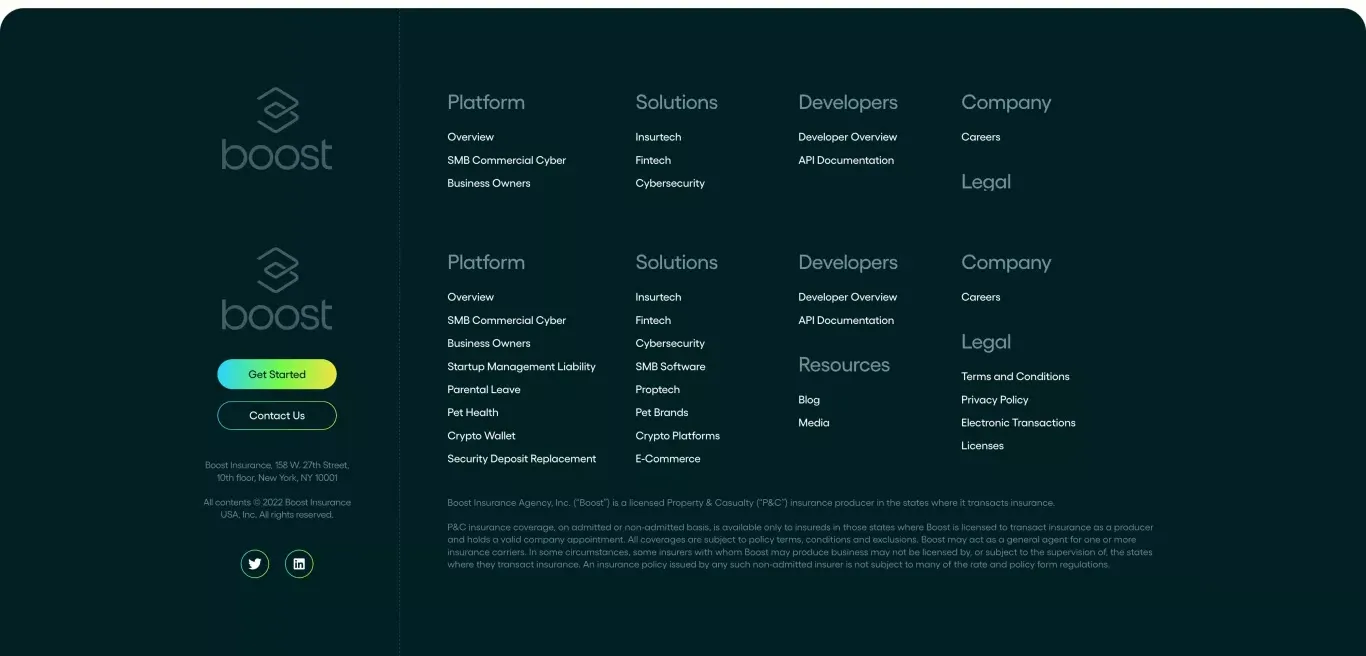The image size is (1366, 656).
Task: Open the Licenses link under Legal
Action: point(982,446)
